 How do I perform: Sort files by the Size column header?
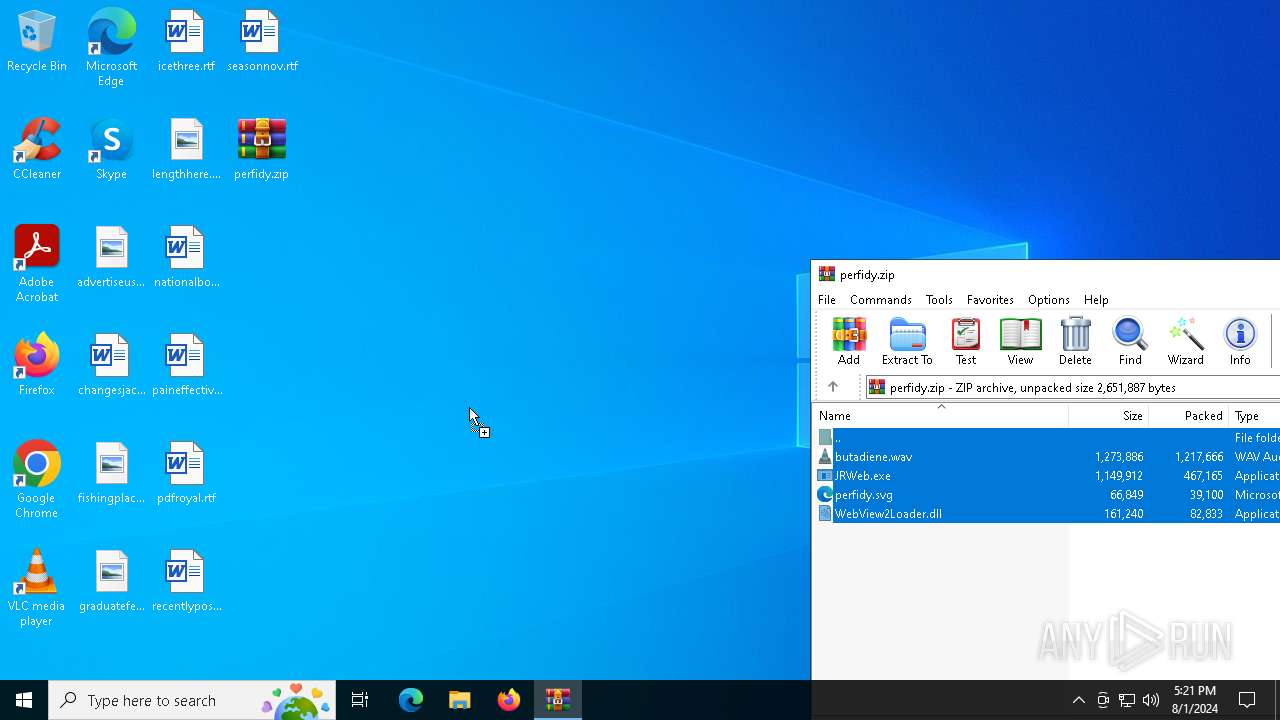[x=1108, y=416]
